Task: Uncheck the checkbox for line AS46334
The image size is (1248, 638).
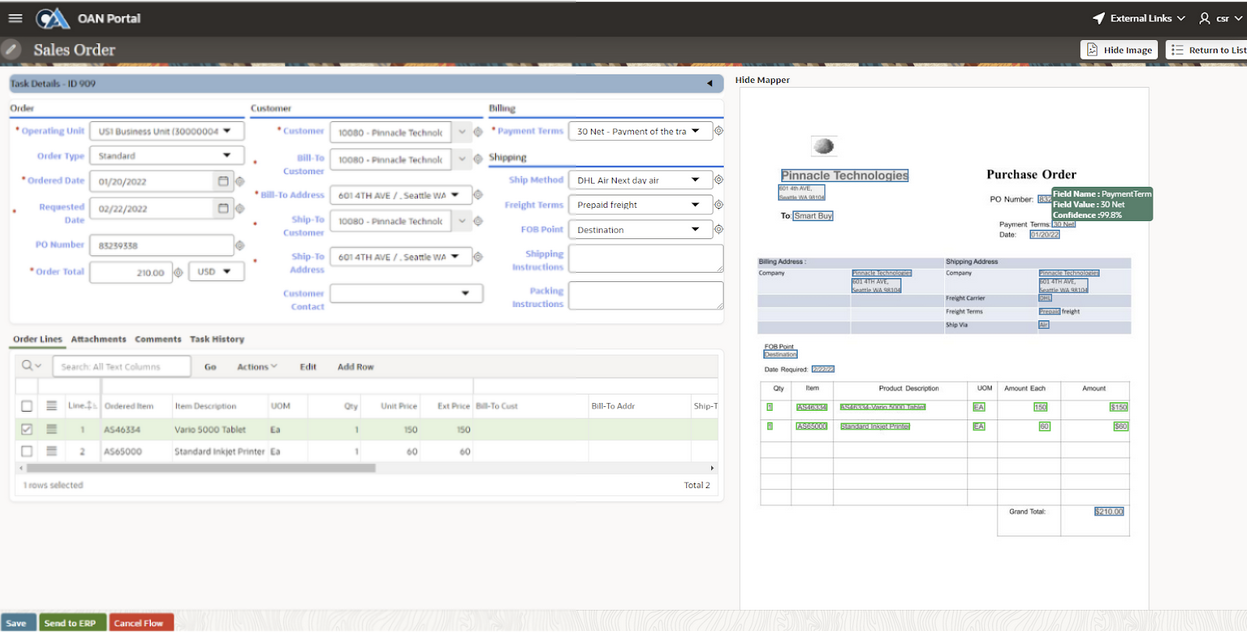Action: pos(26,429)
